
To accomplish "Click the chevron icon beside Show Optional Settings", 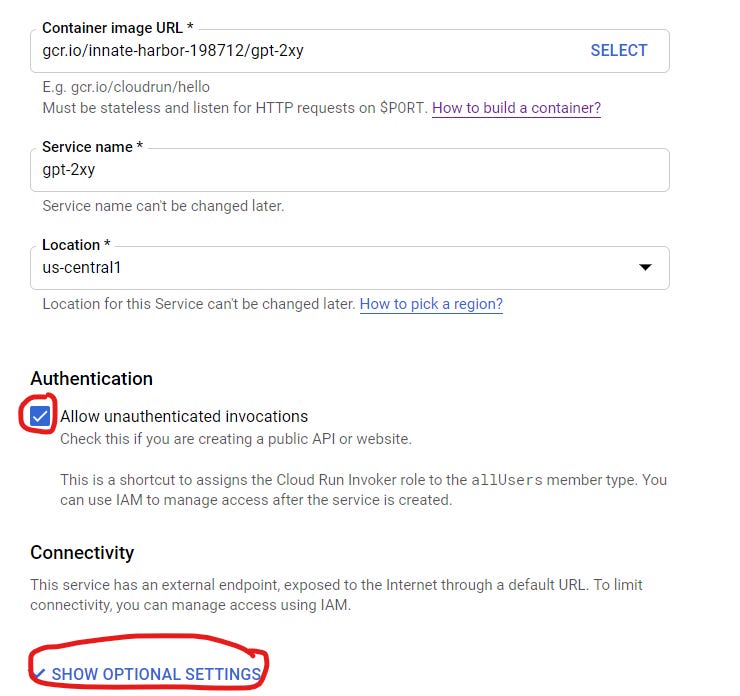I will (x=39, y=675).
